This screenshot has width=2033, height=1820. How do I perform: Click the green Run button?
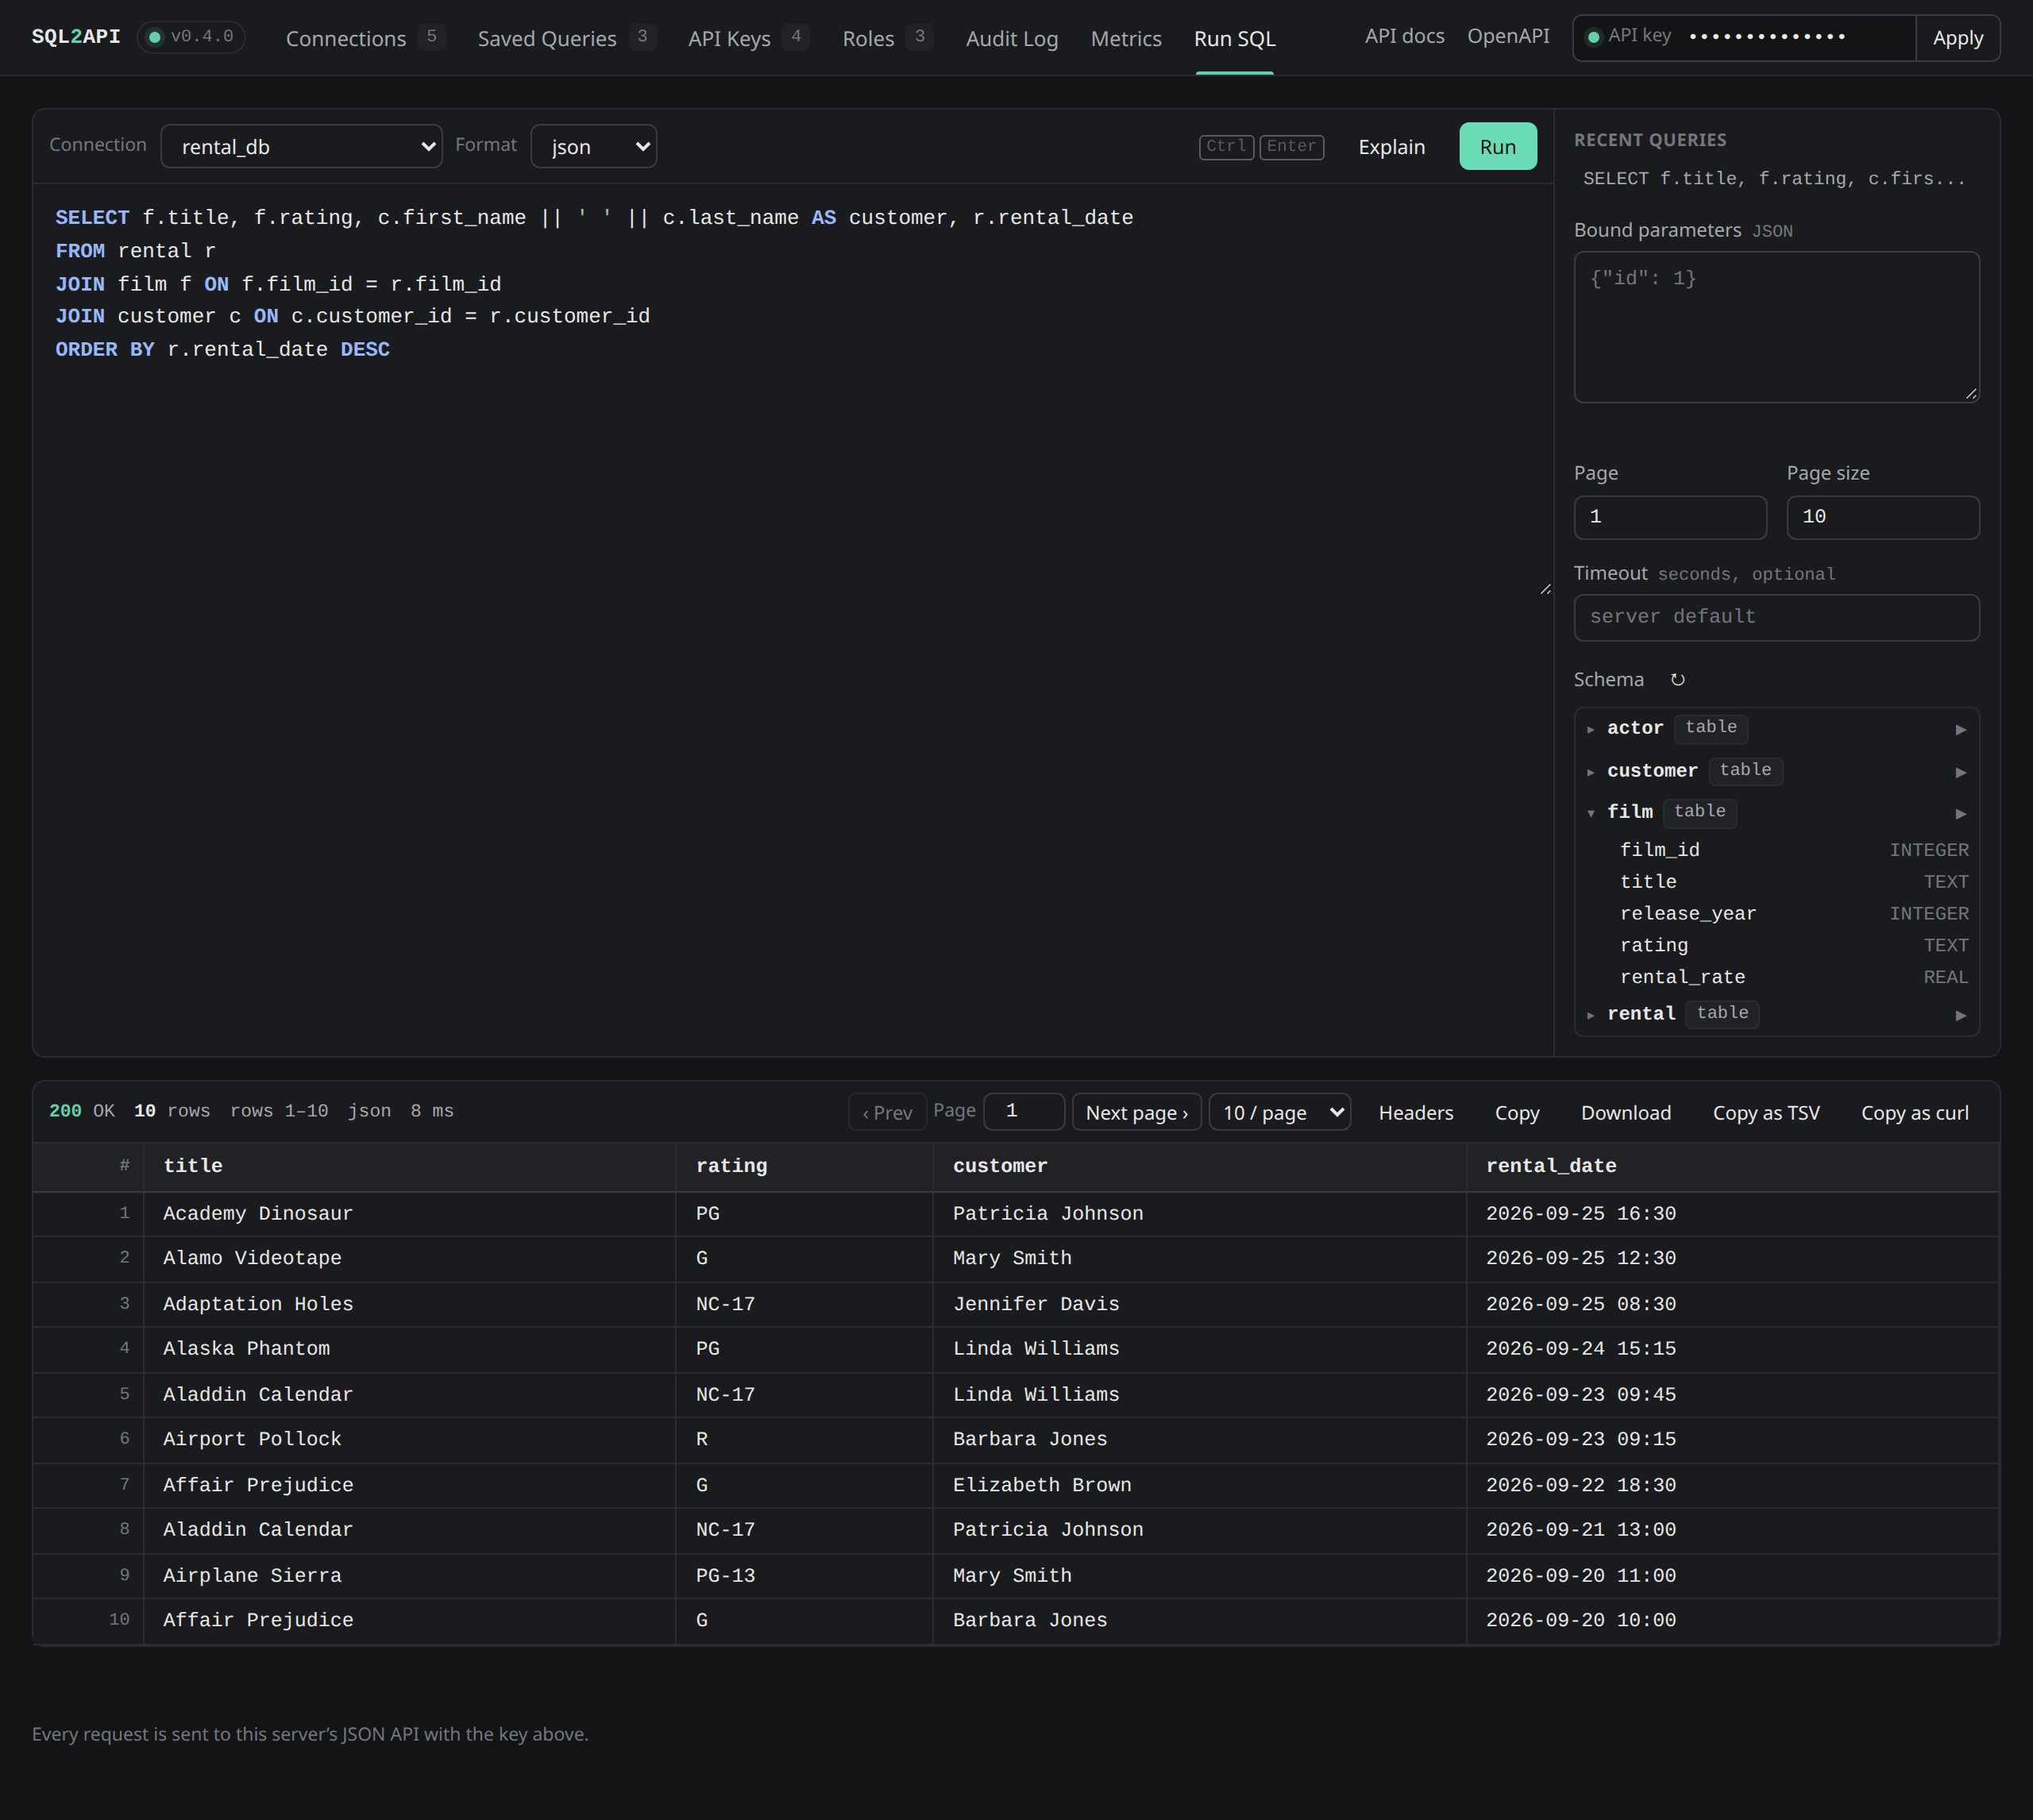tap(1497, 146)
